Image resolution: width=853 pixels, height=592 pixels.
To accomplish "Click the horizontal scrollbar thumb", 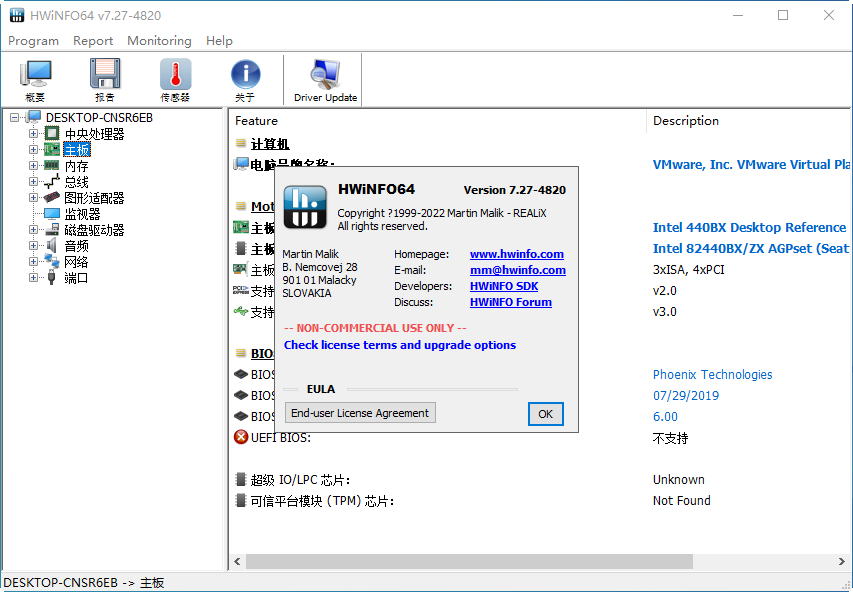I will 469,561.
